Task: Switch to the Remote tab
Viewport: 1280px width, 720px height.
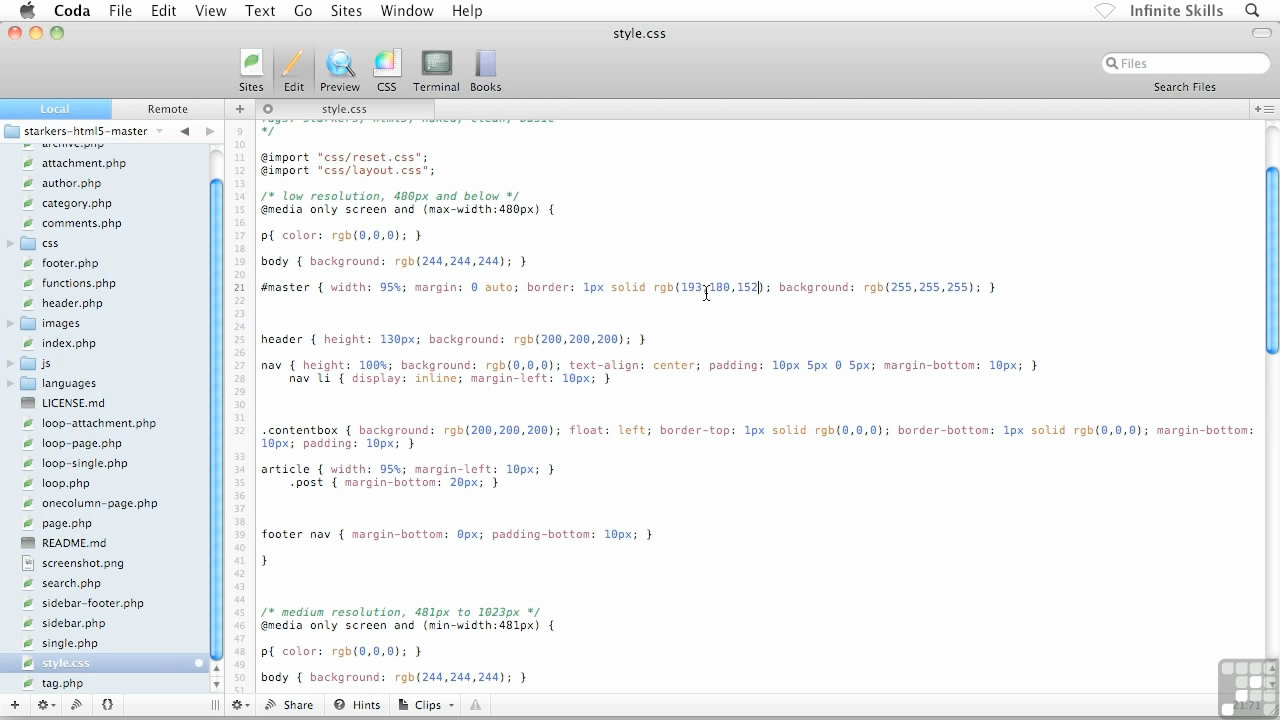Action: point(167,109)
